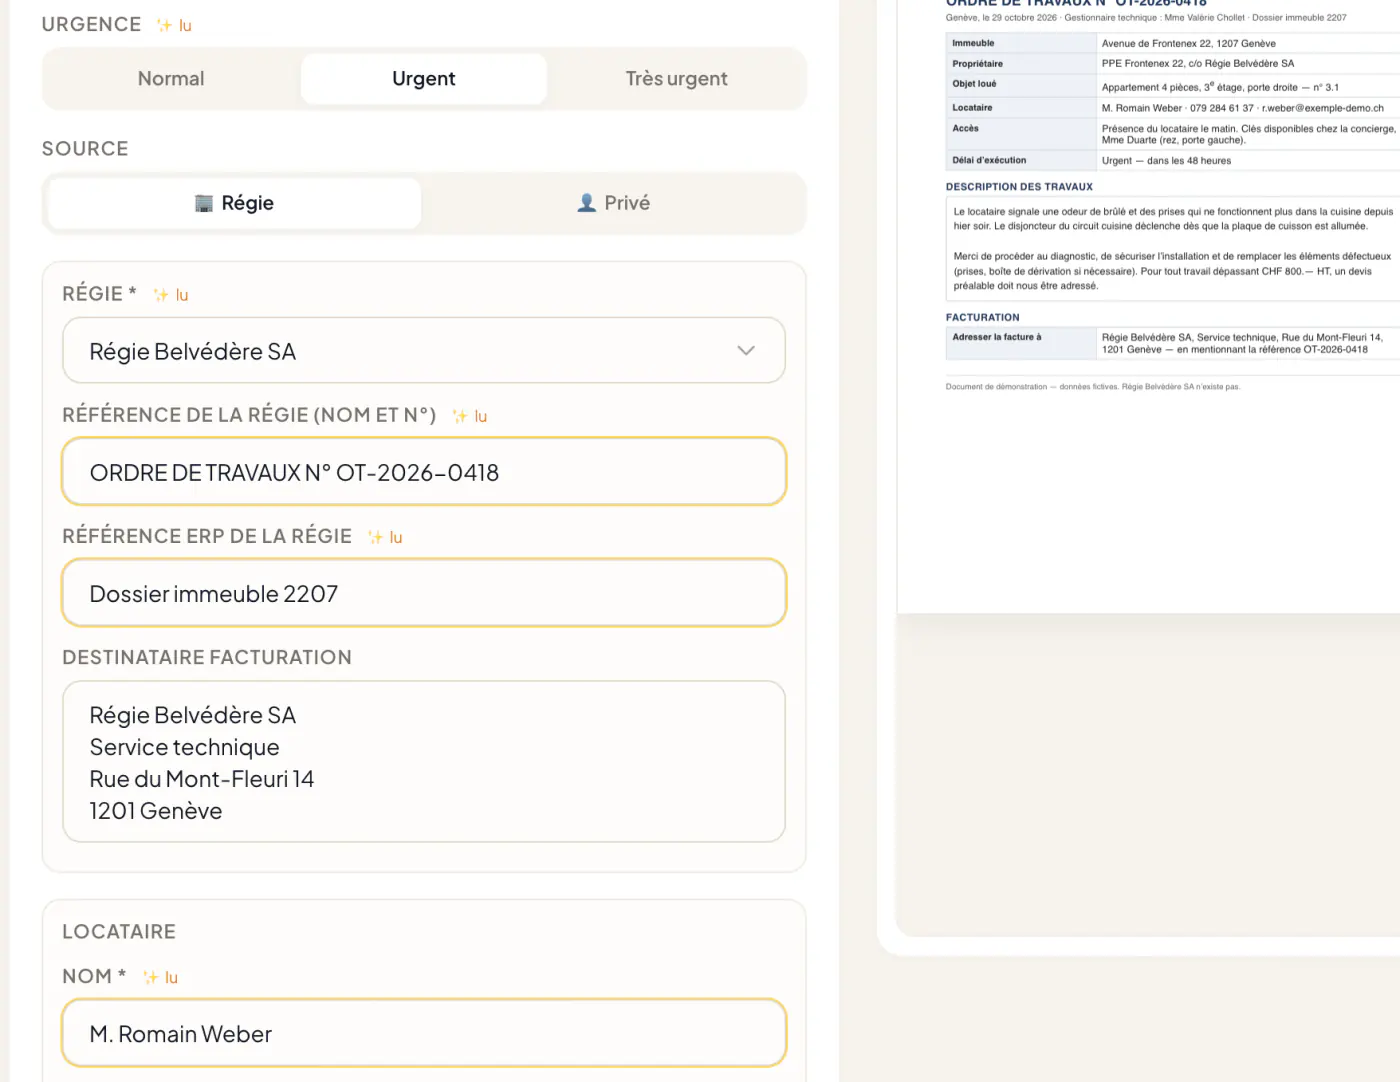Screen dimensions: 1400x1082
Task: Click the 'lu' badge next to RÉFÉRENCE DE LA RÉGIE
Action: [x=470, y=416]
